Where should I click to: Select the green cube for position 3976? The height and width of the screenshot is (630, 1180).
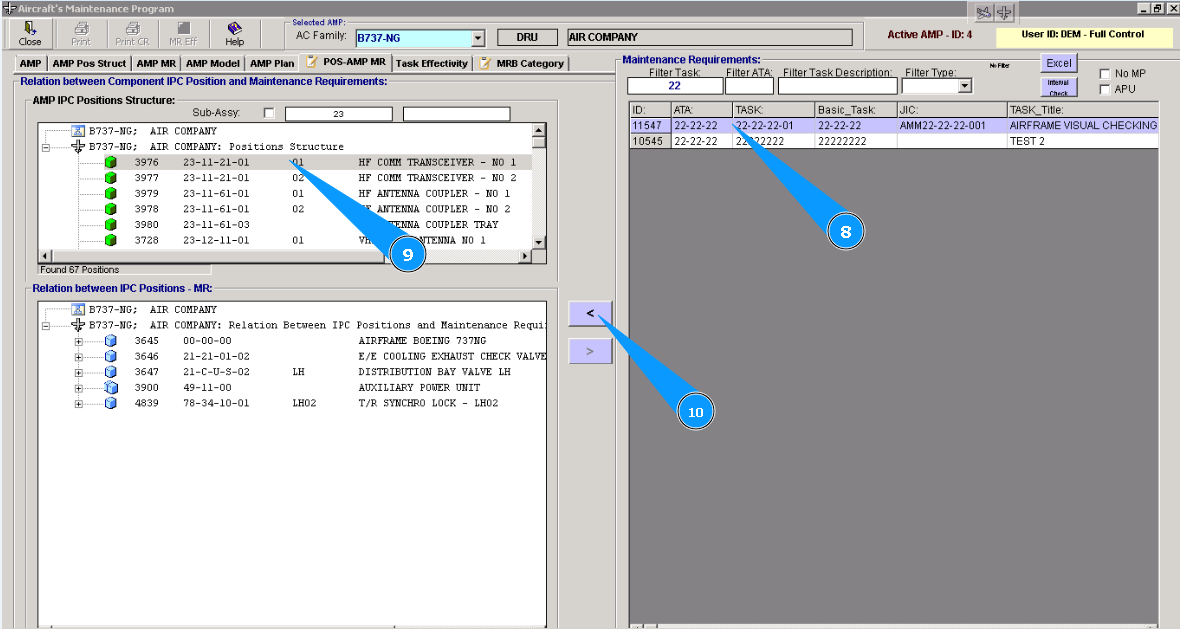coord(111,162)
